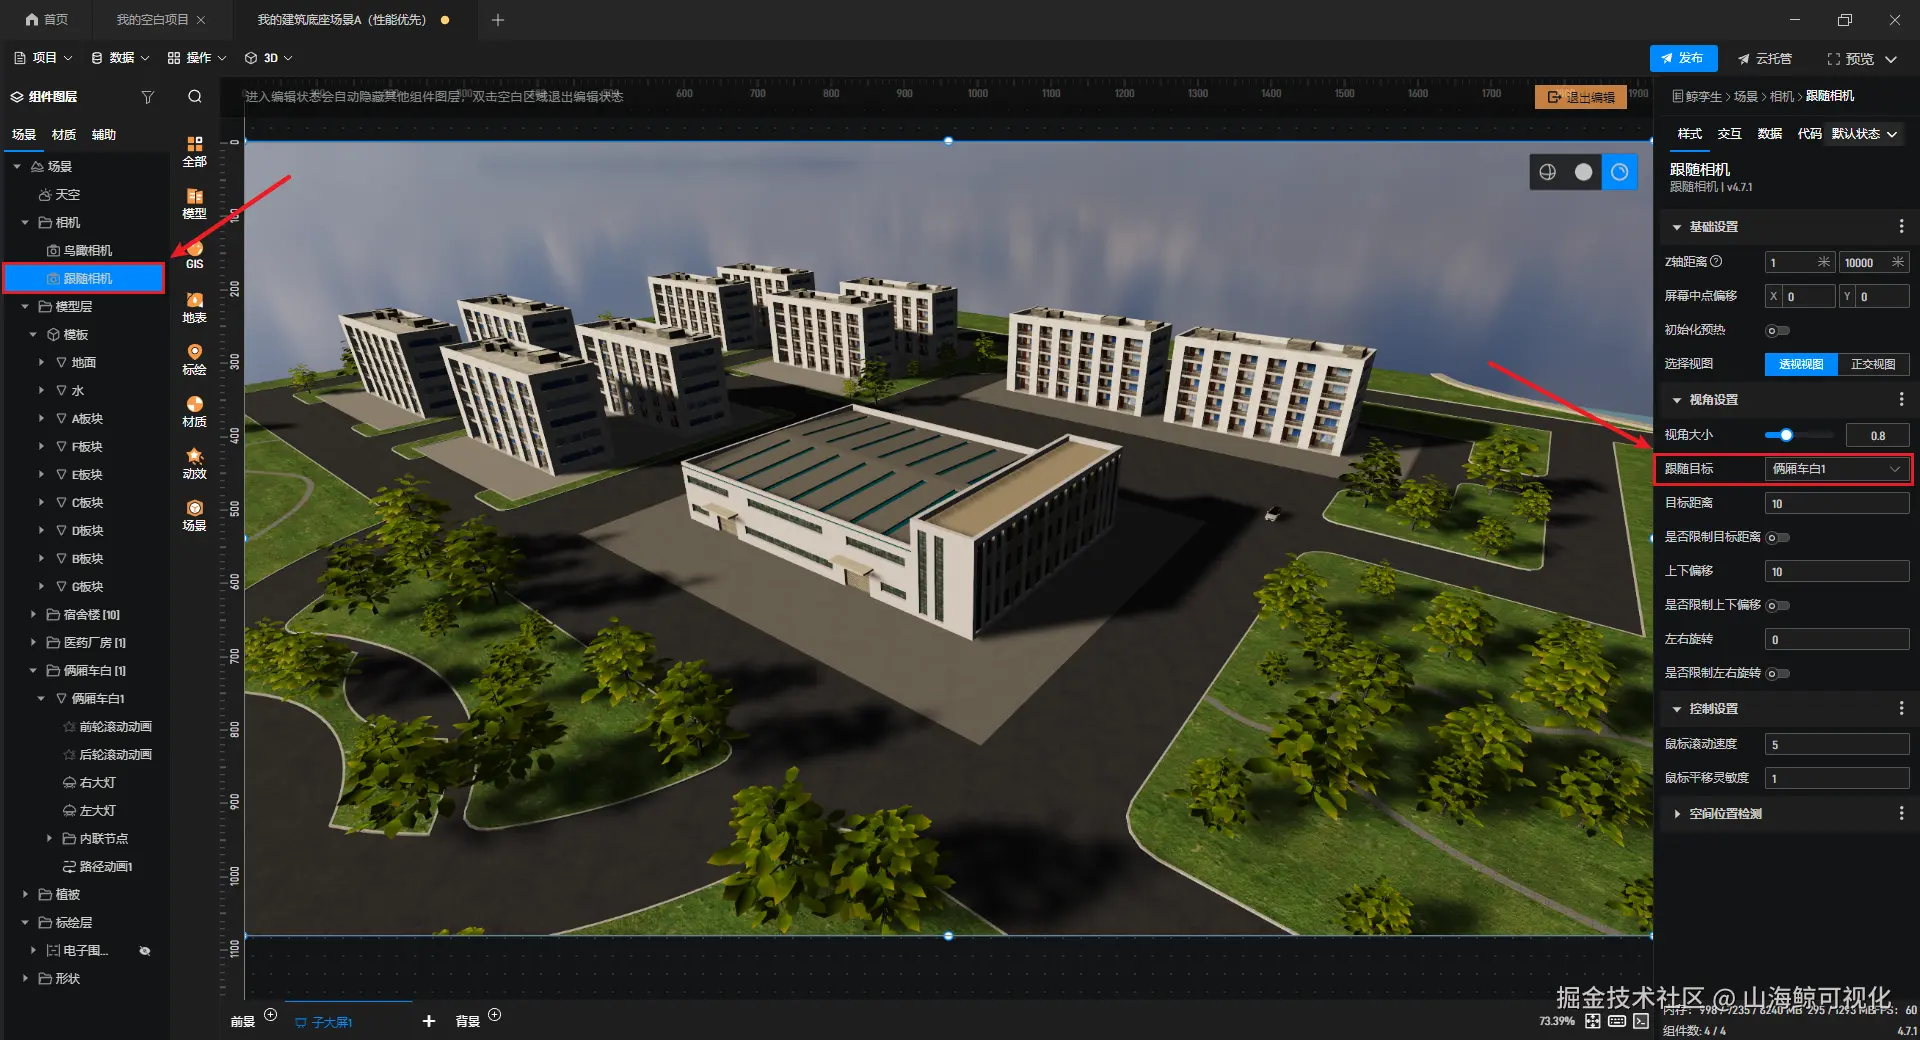
Task: Open the 数据 menu in top toolbar
Action: tap(120, 58)
